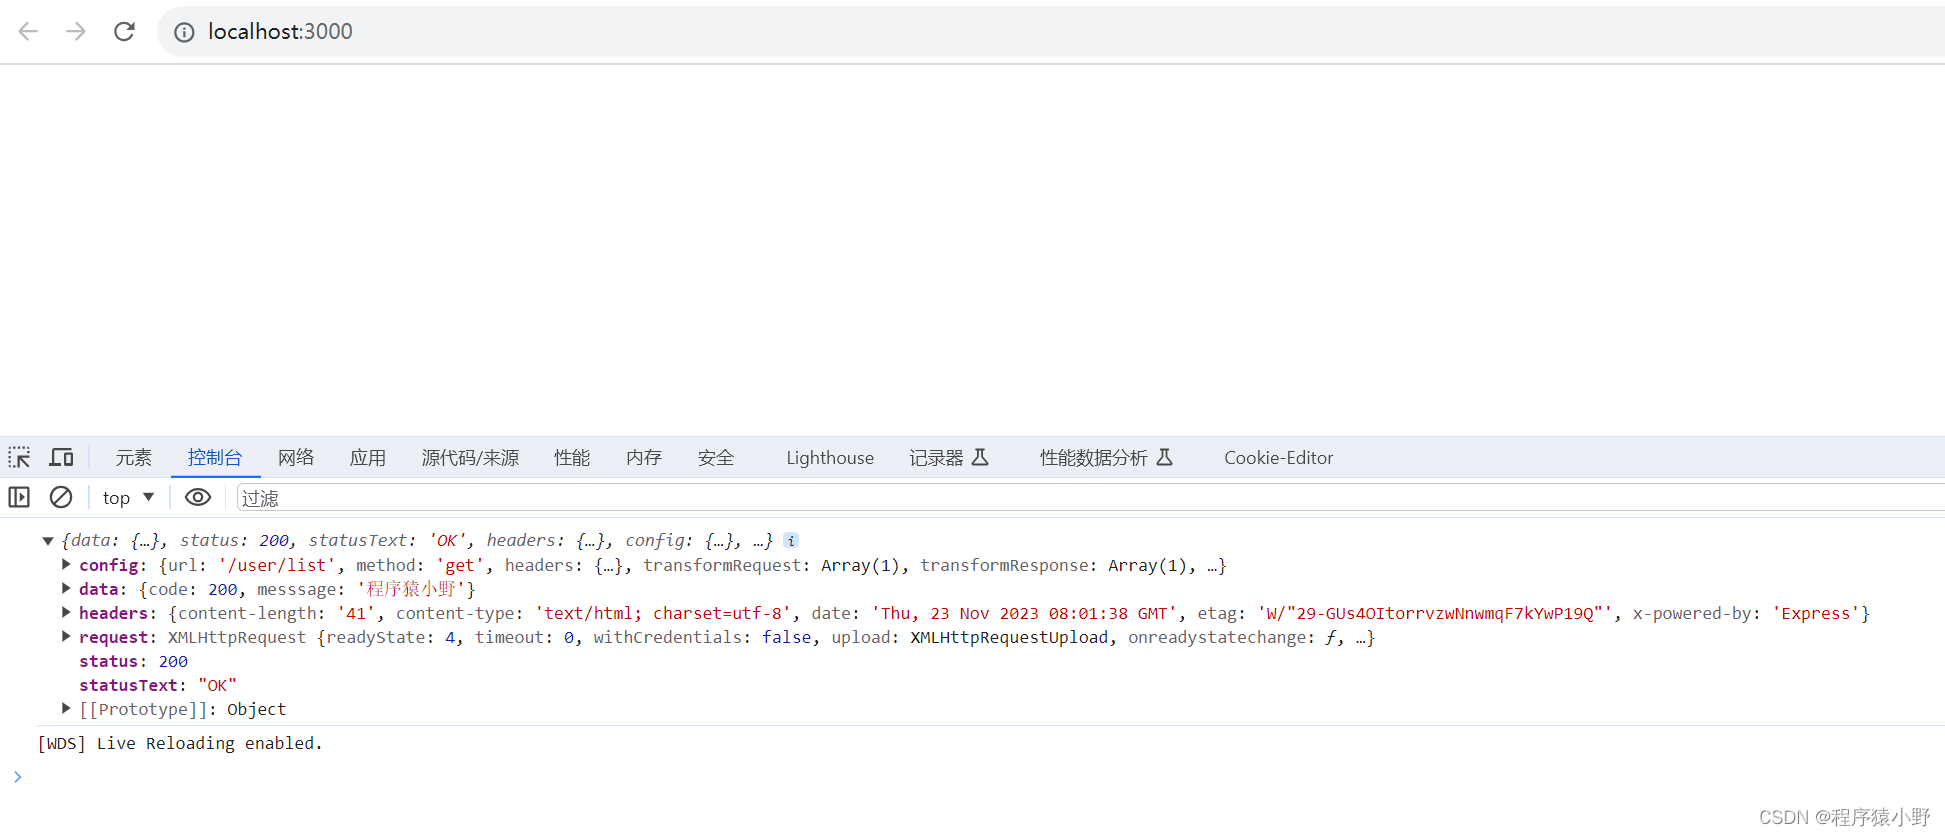
Task: Activate the inspect element picker
Action: (x=19, y=457)
